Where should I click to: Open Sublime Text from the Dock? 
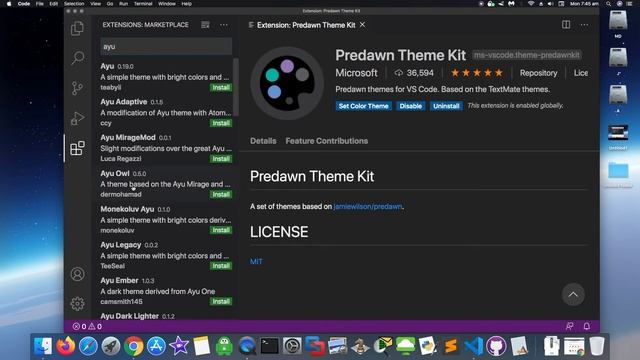[x=451, y=346]
